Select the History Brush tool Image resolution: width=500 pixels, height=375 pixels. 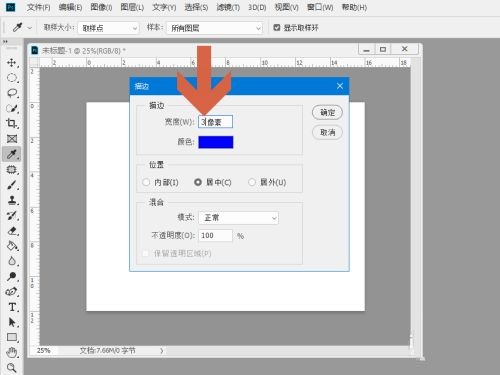12,215
